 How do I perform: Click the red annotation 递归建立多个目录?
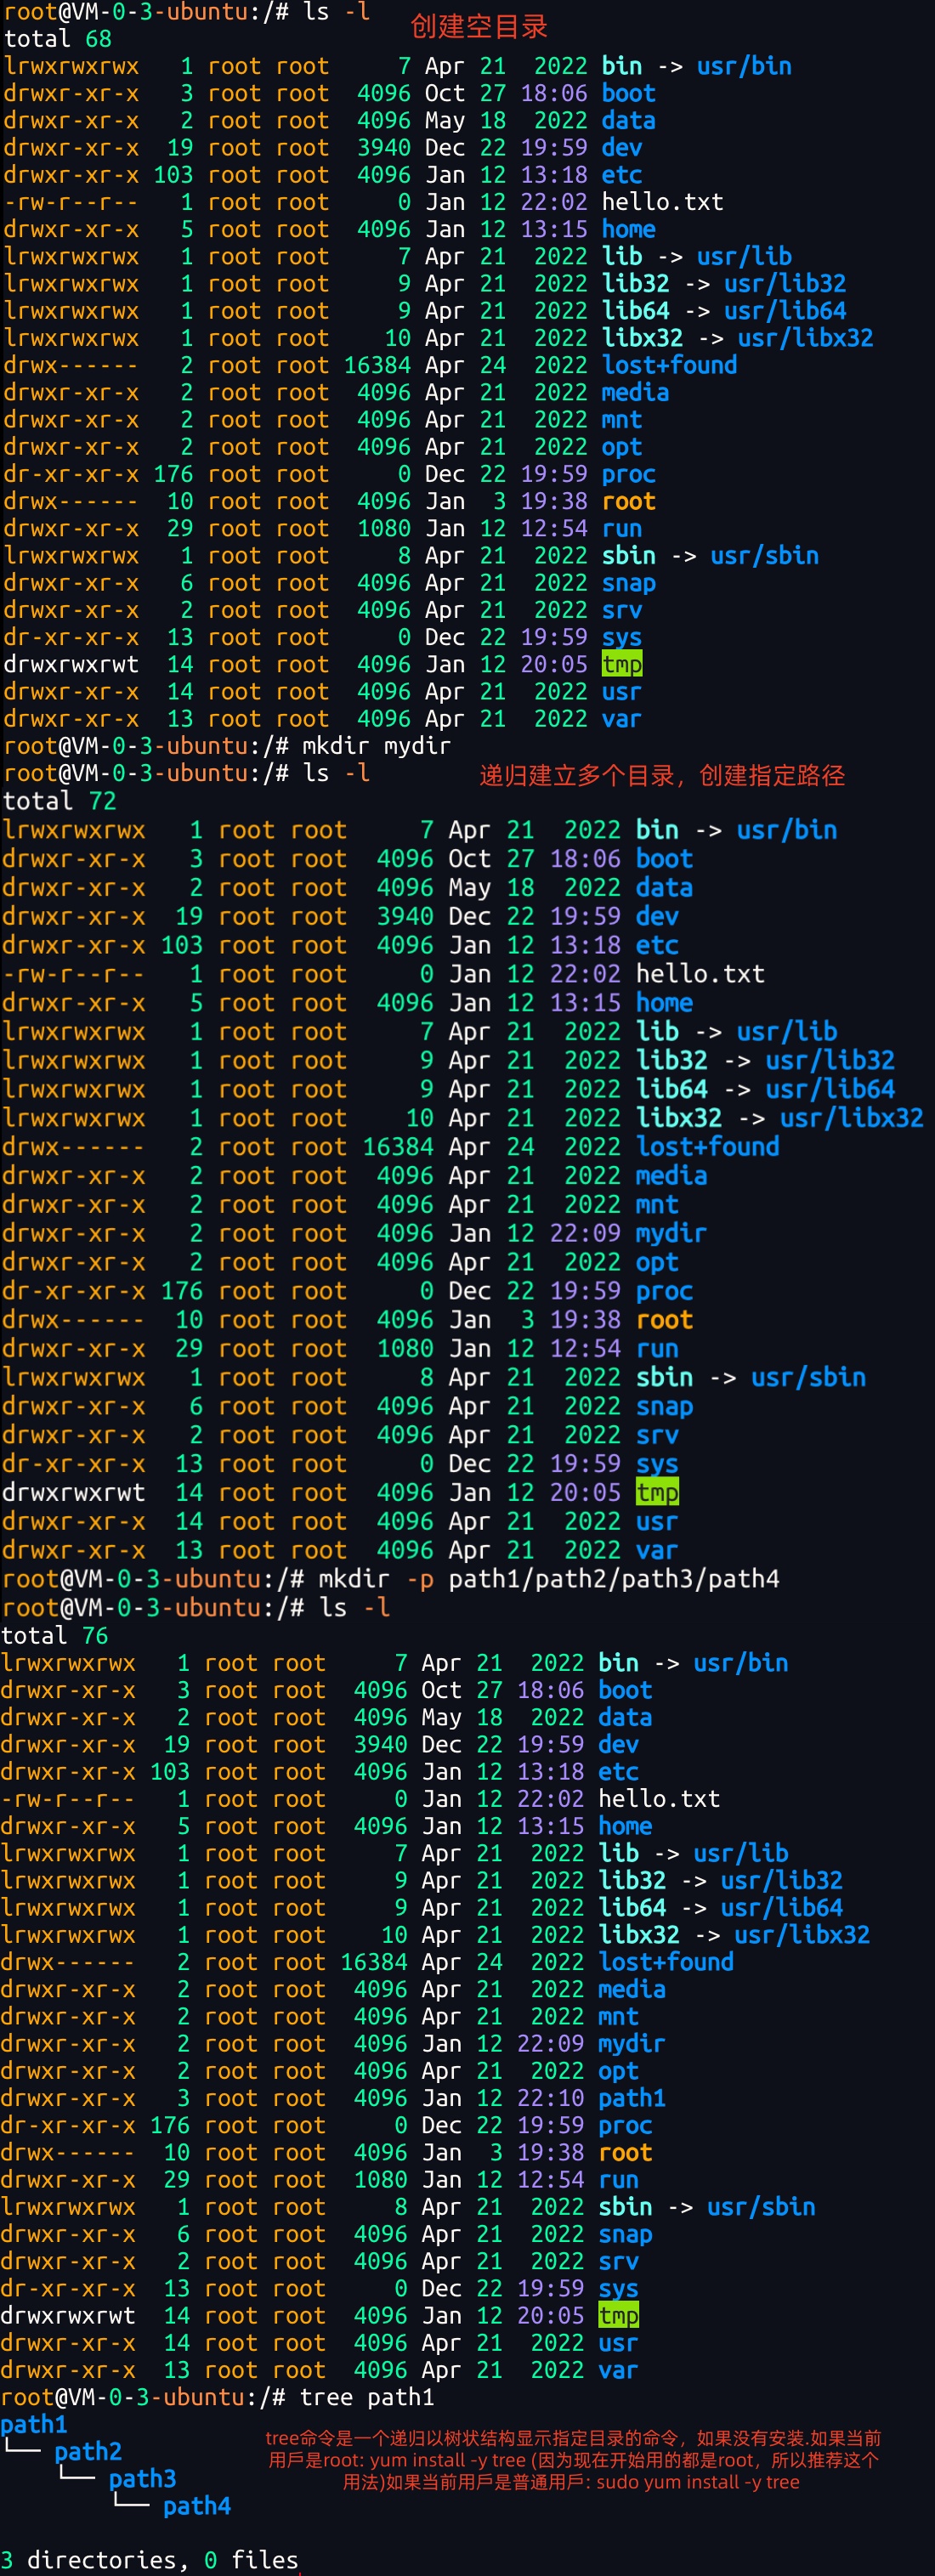[x=580, y=775]
